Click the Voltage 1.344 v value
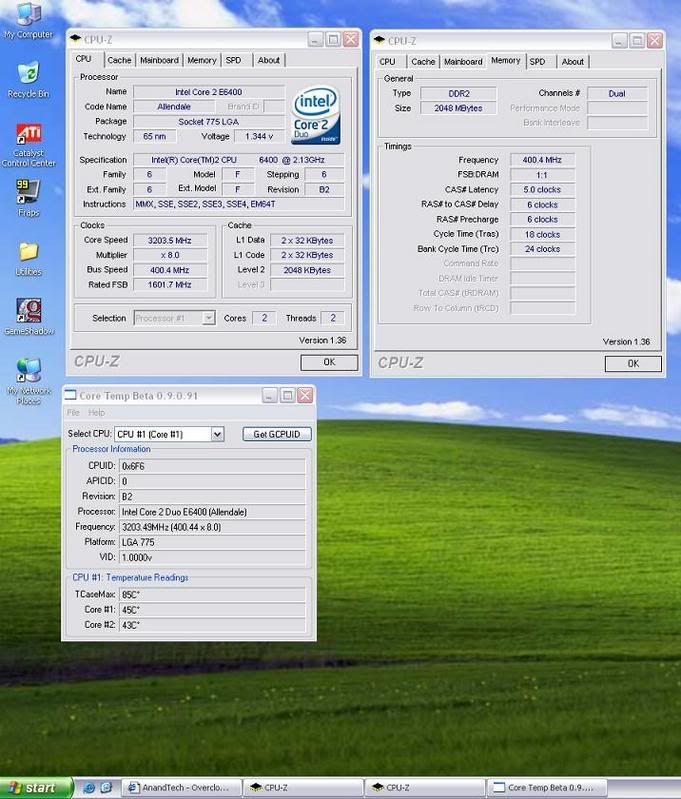The image size is (681, 799). tap(259, 137)
